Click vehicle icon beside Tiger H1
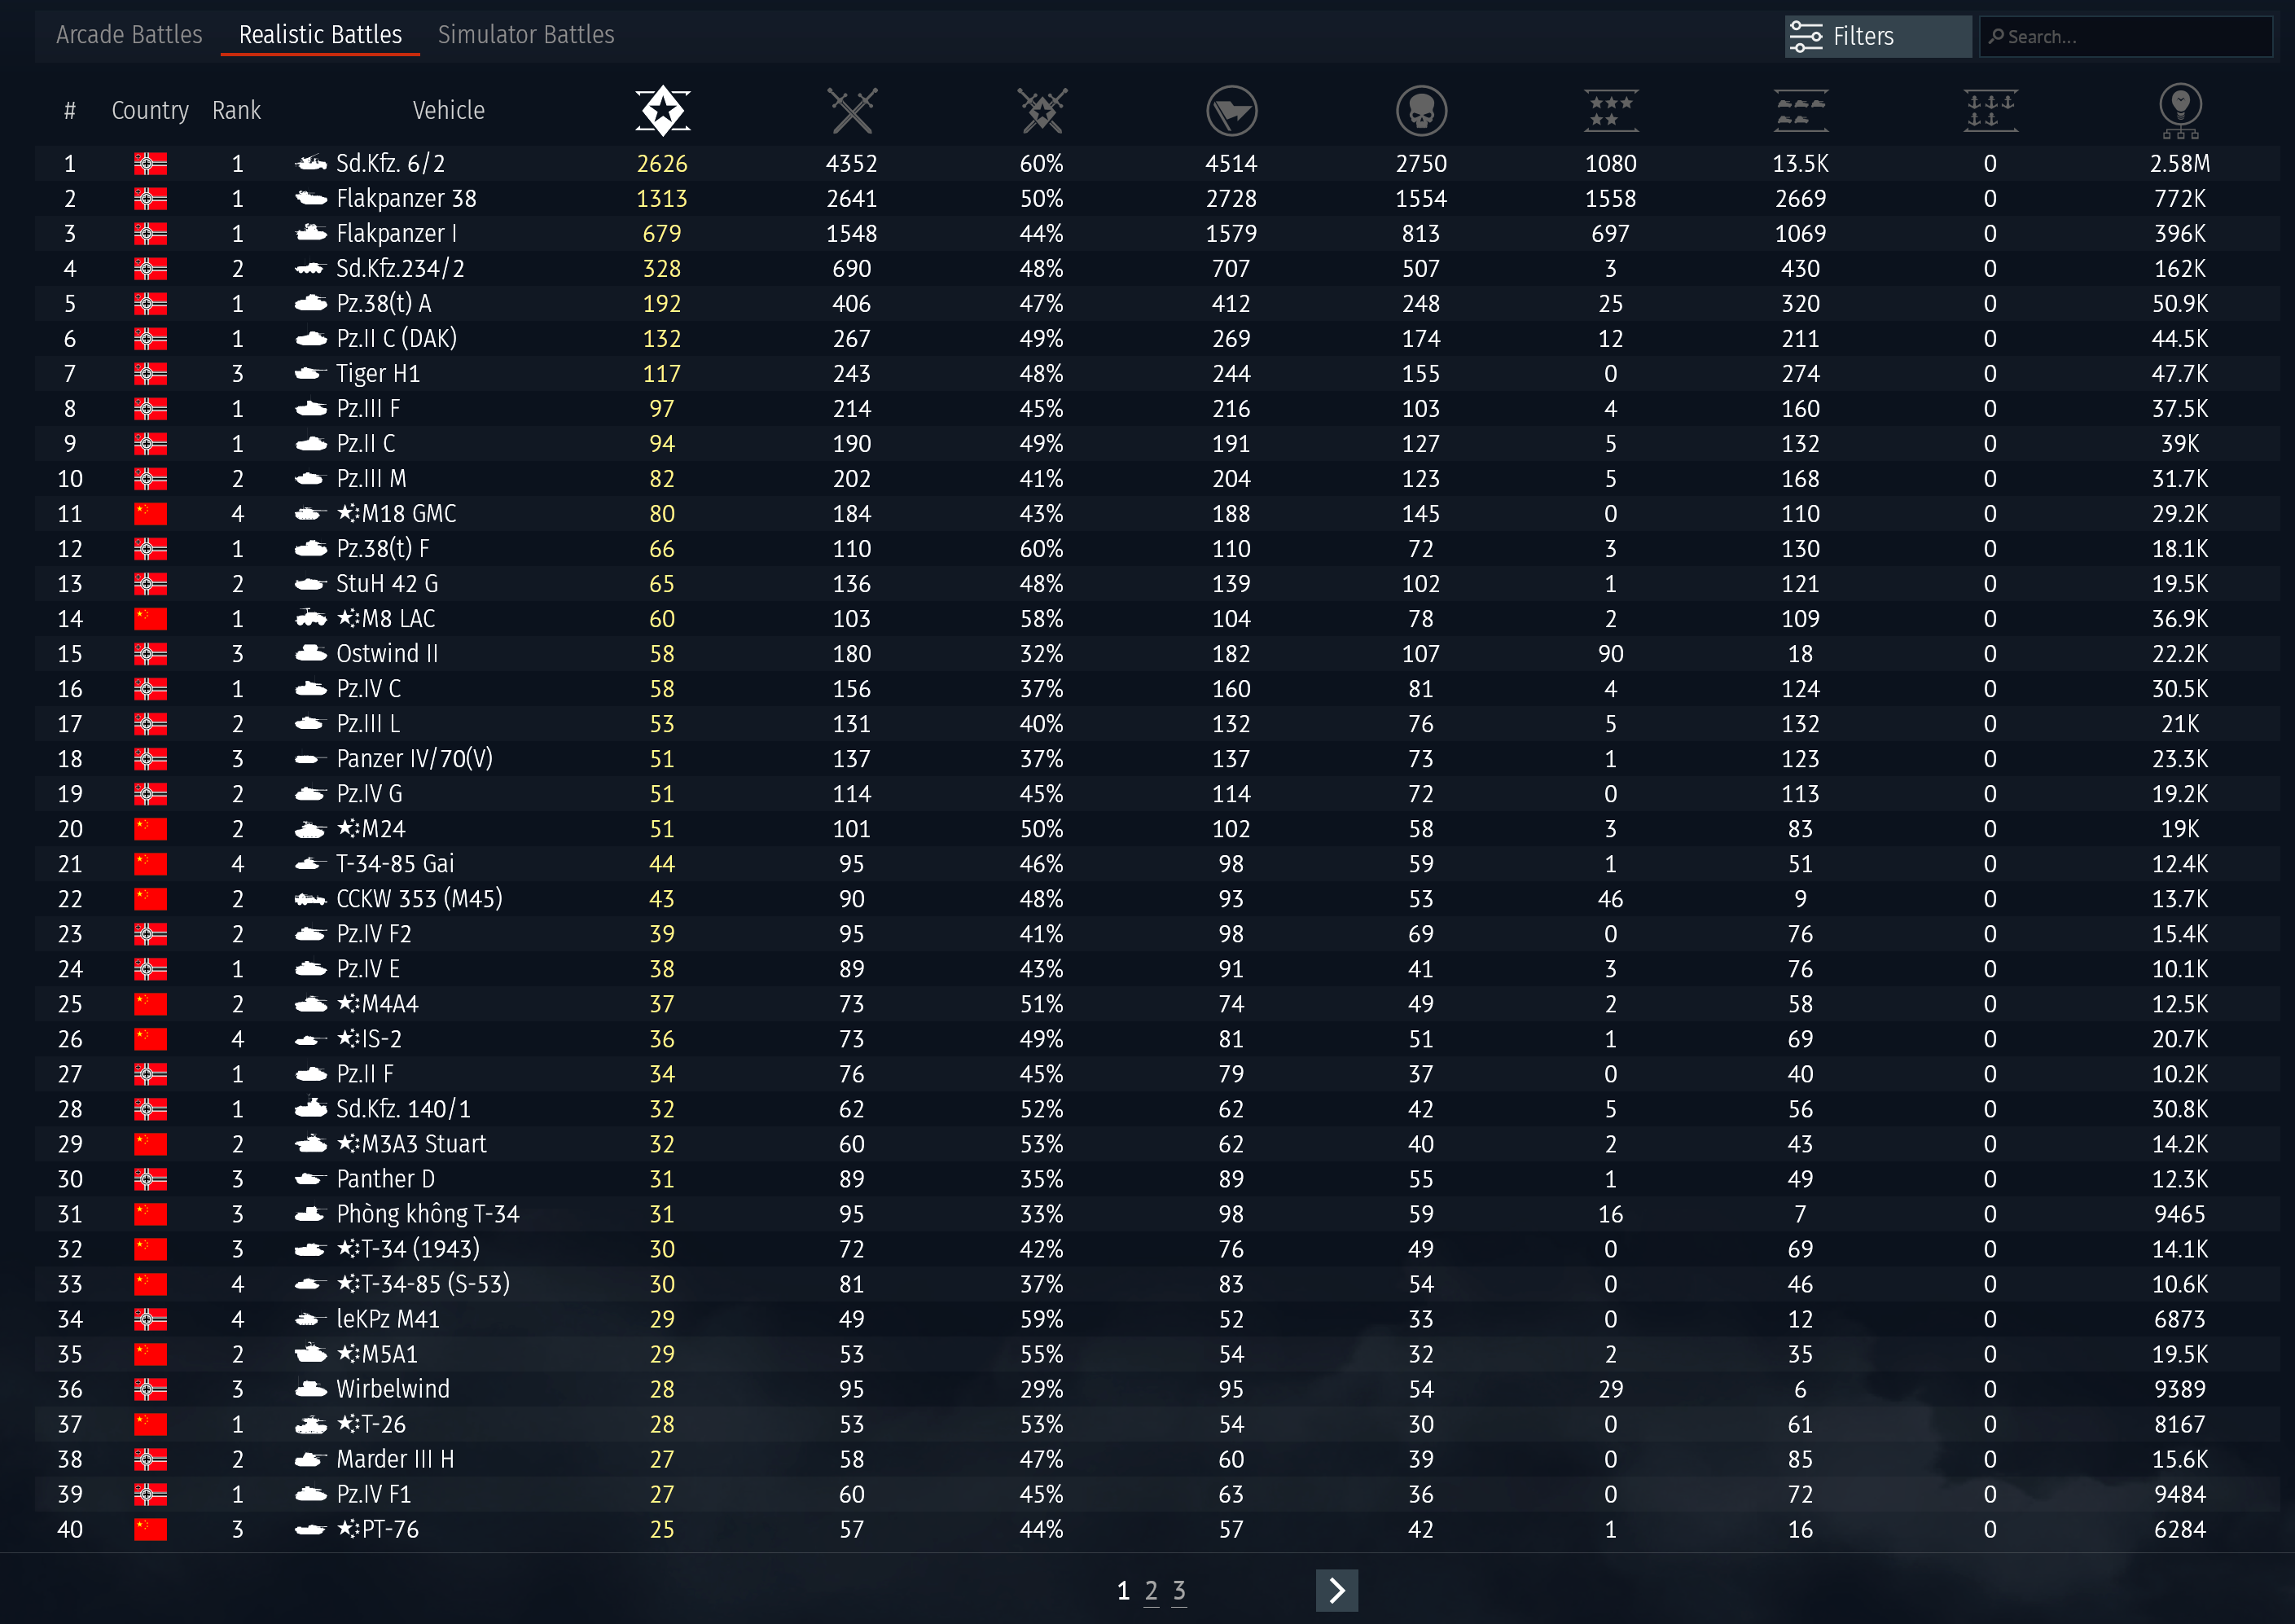Screen dimensions: 2295x1624 point(311,373)
